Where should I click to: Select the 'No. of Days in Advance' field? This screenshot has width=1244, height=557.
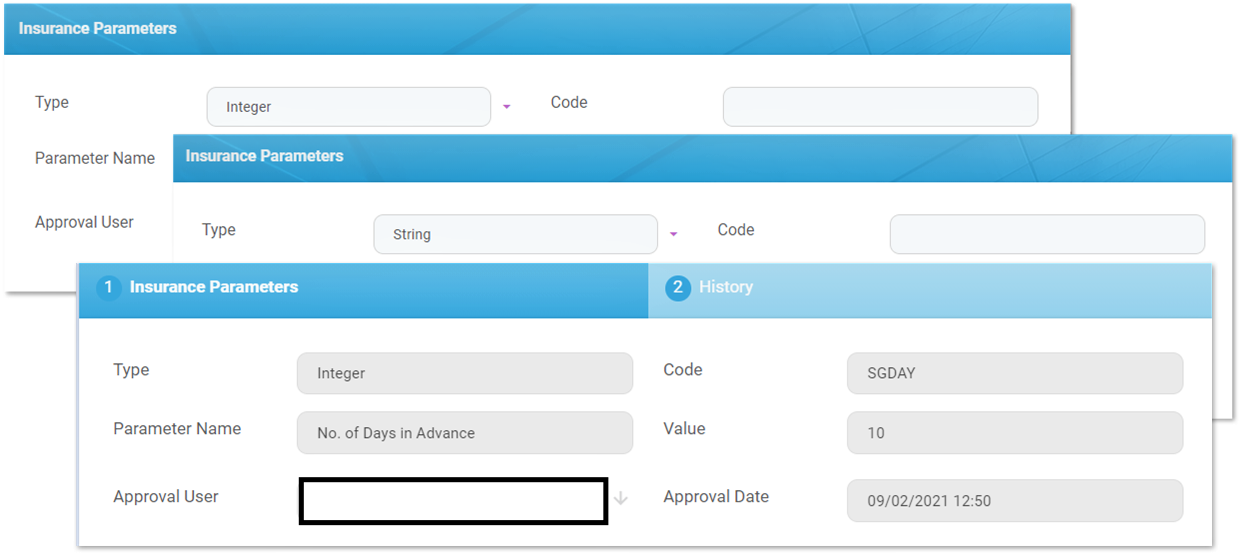[x=464, y=433]
